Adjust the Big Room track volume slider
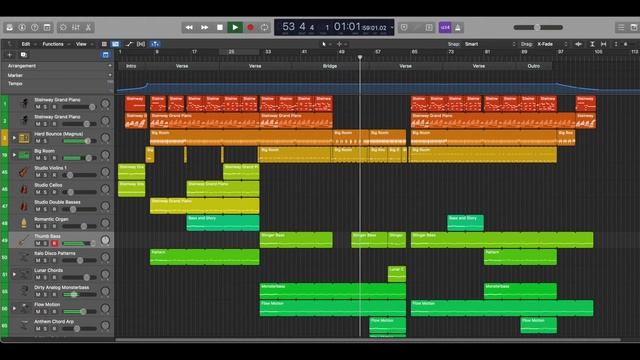The width and height of the screenshot is (640, 360). click(80, 158)
